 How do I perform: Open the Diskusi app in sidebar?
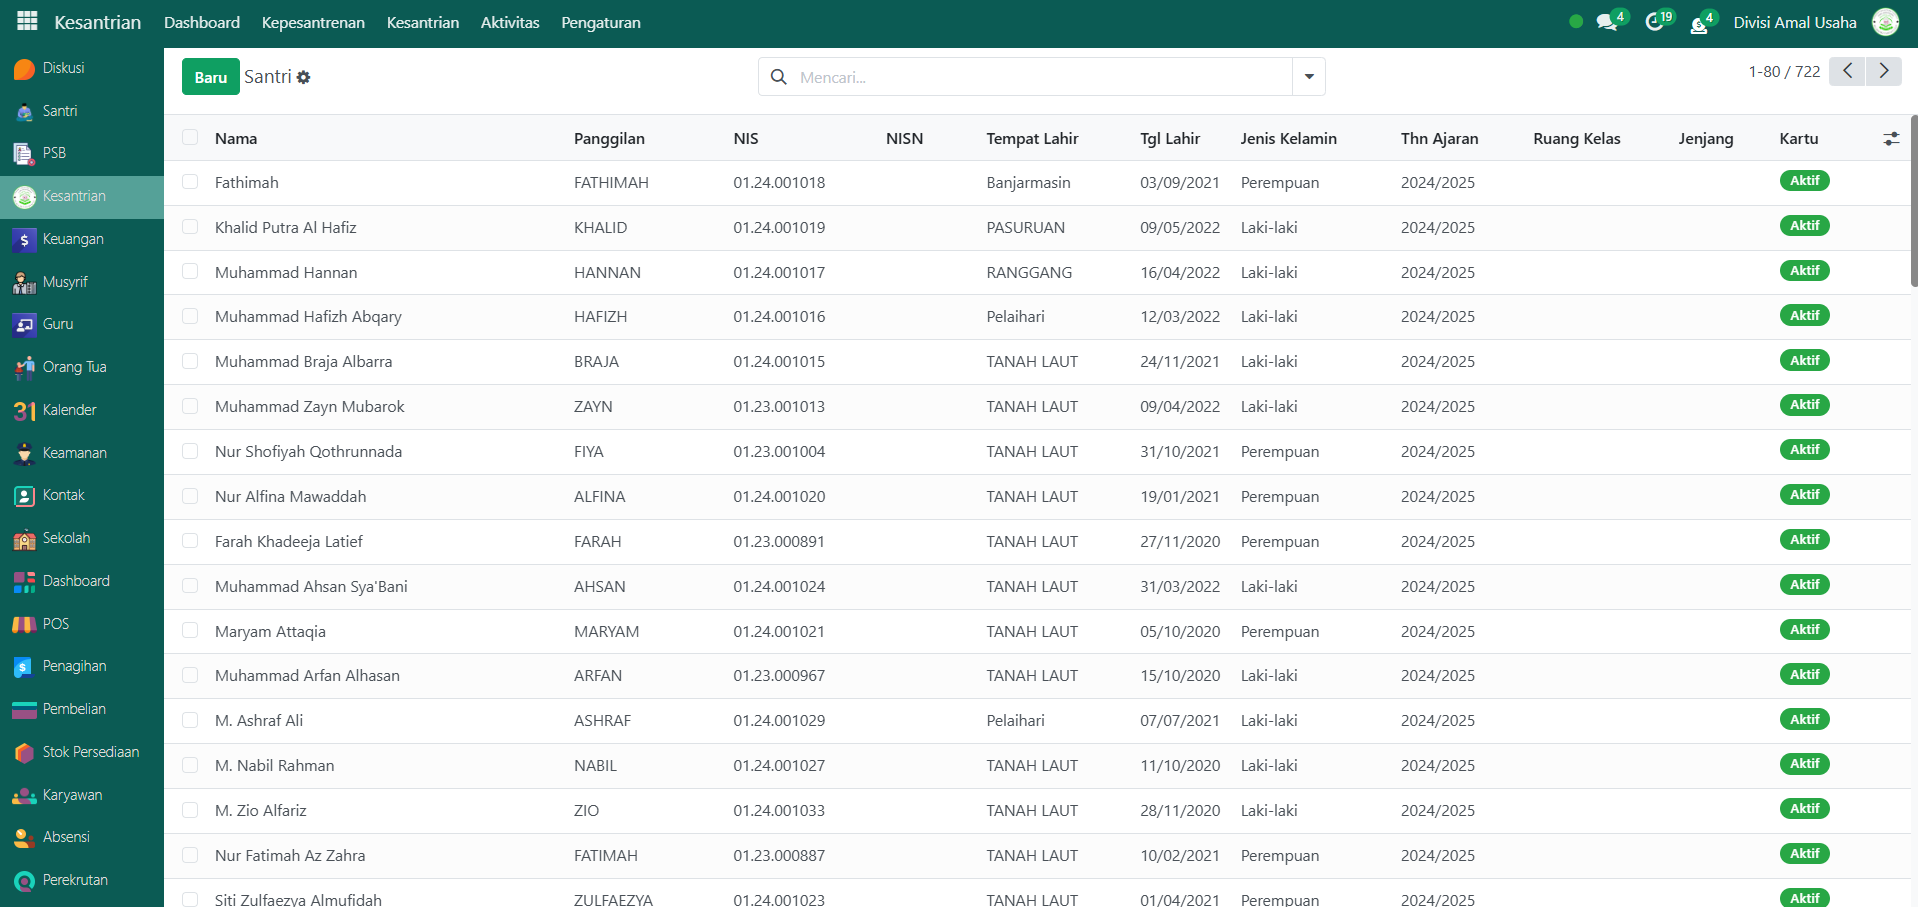(x=62, y=68)
